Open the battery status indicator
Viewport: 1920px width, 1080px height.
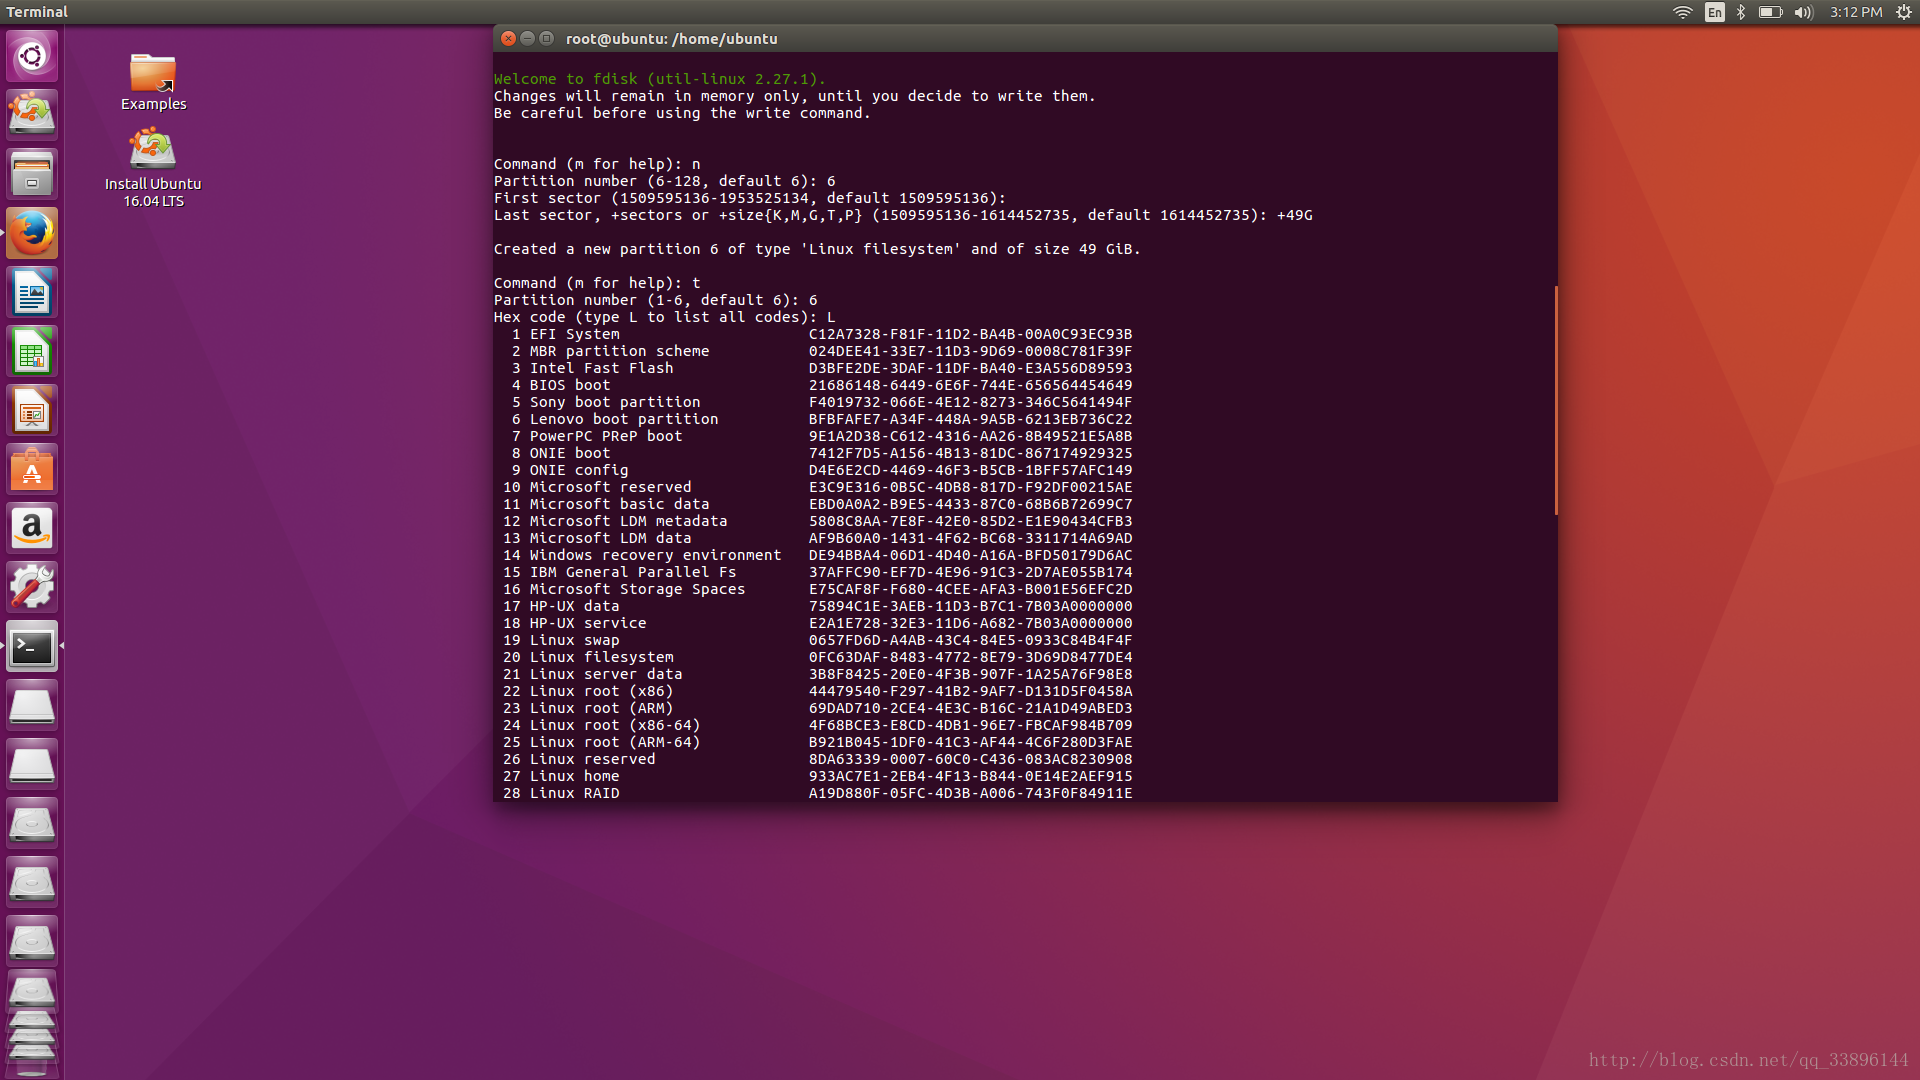point(1770,12)
